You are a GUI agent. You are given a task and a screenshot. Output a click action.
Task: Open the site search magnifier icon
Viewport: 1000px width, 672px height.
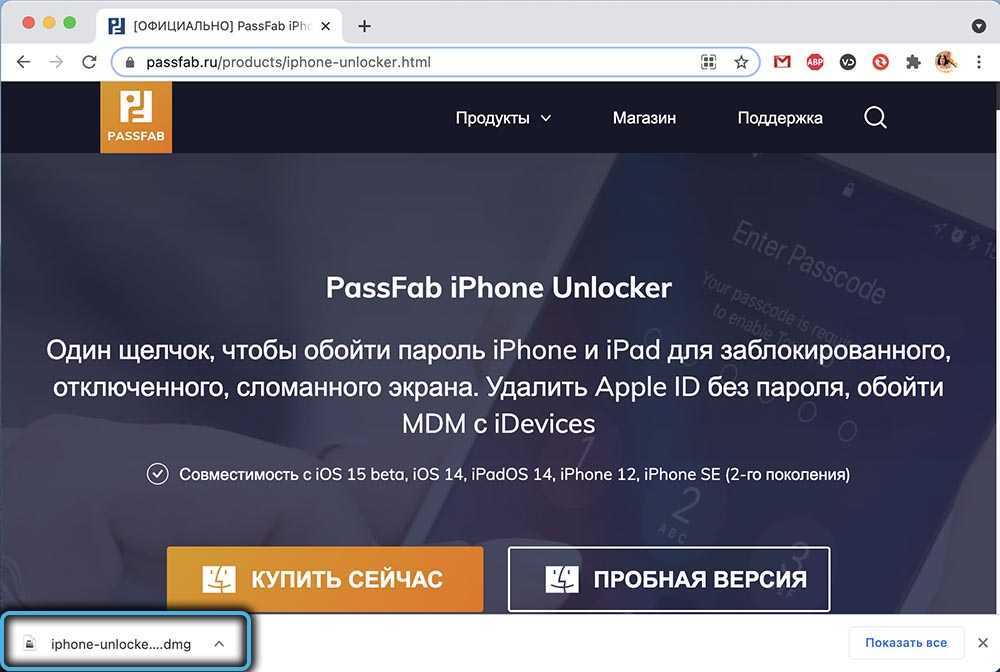875,117
